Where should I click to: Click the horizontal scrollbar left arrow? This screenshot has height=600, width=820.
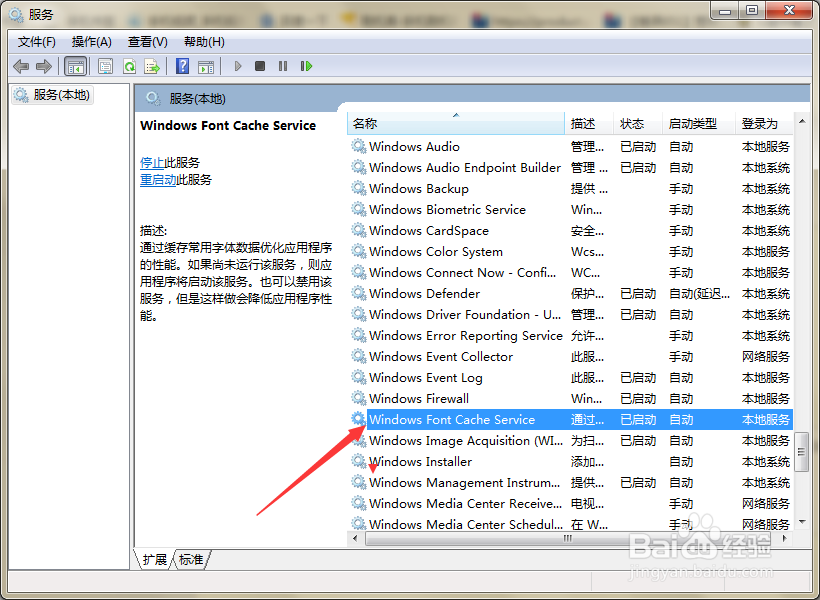tap(356, 538)
